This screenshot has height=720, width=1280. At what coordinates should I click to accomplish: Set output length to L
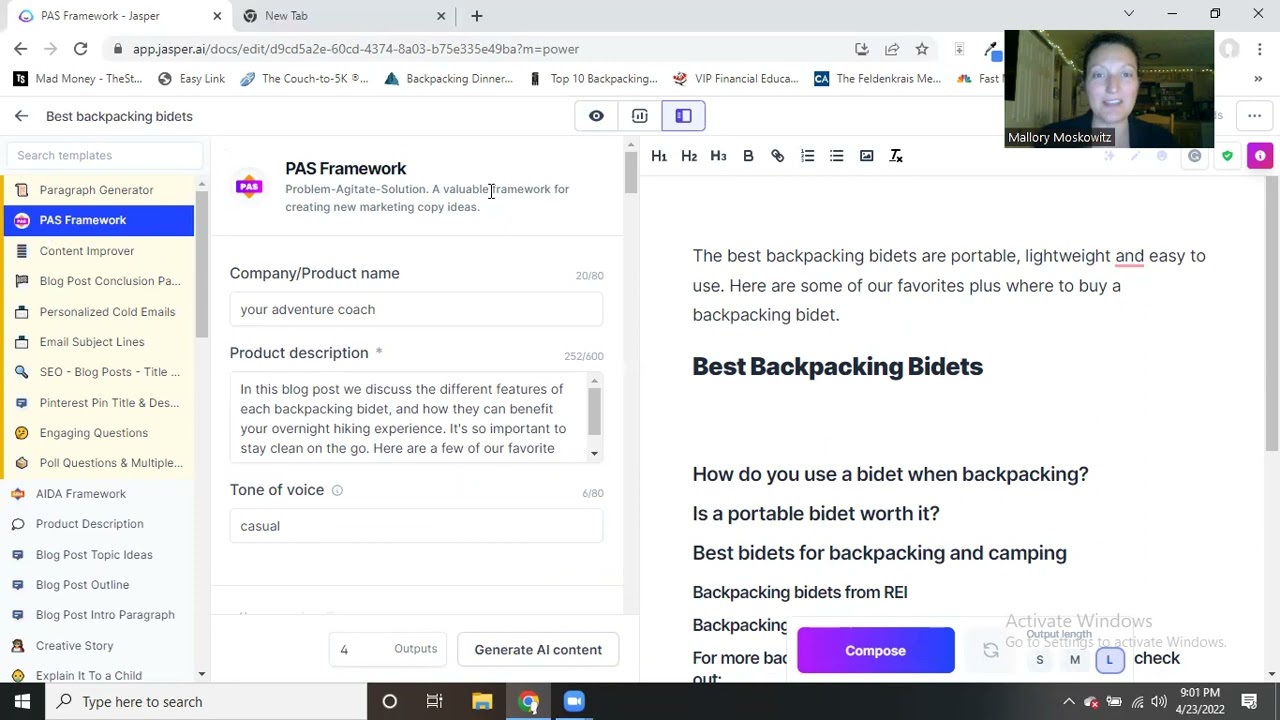1109,660
